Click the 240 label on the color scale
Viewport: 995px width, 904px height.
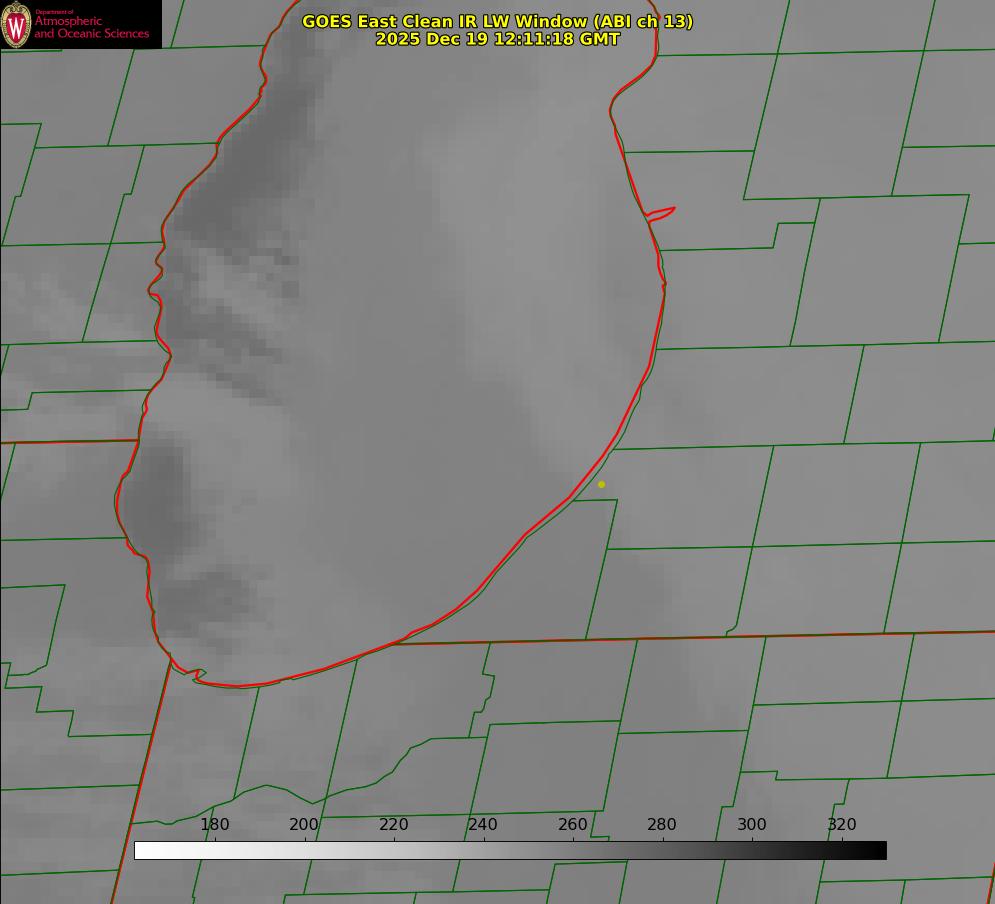(483, 824)
